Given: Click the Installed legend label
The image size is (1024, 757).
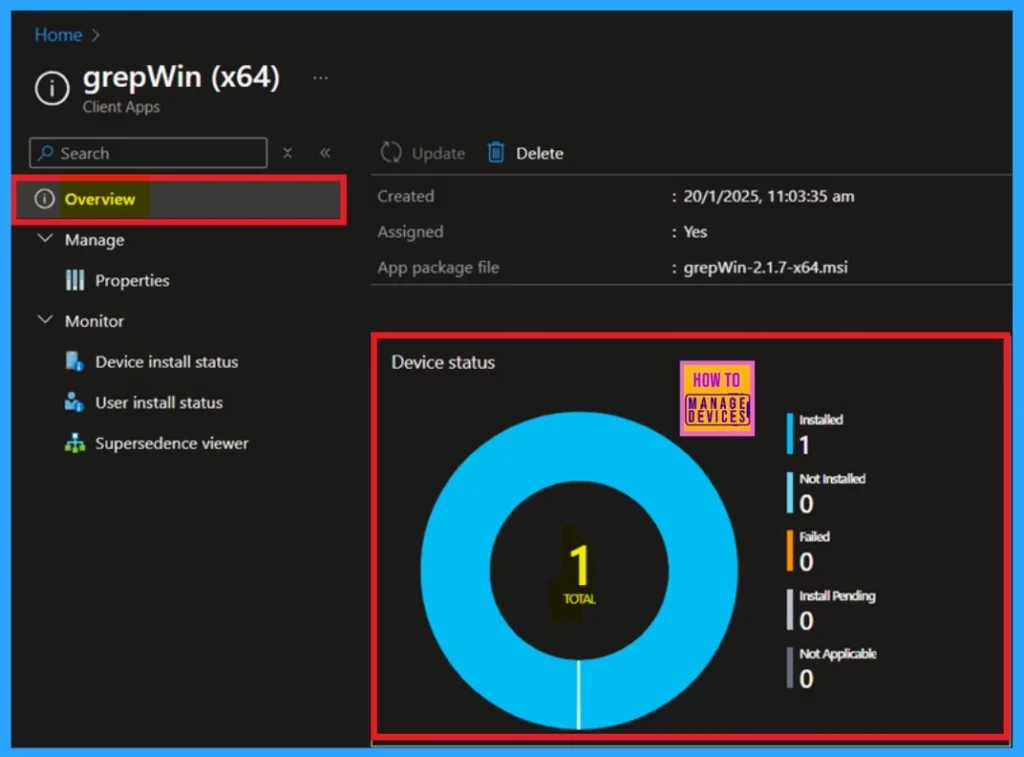Looking at the screenshot, I should pos(821,419).
